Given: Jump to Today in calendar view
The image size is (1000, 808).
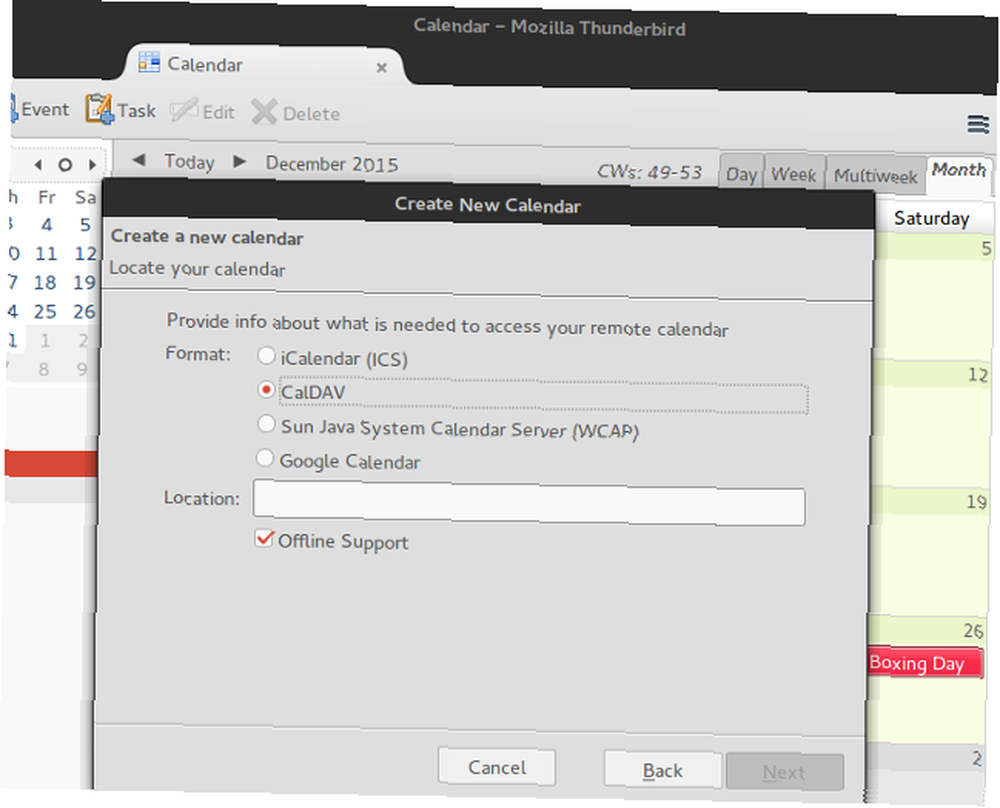Looking at the screenshot, I should click(189, 161).
